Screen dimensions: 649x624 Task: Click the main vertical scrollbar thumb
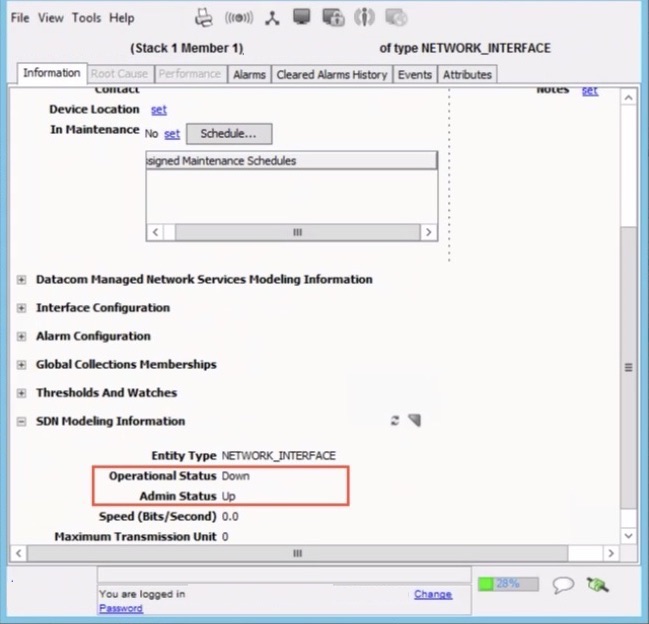[x=628, y=367]
